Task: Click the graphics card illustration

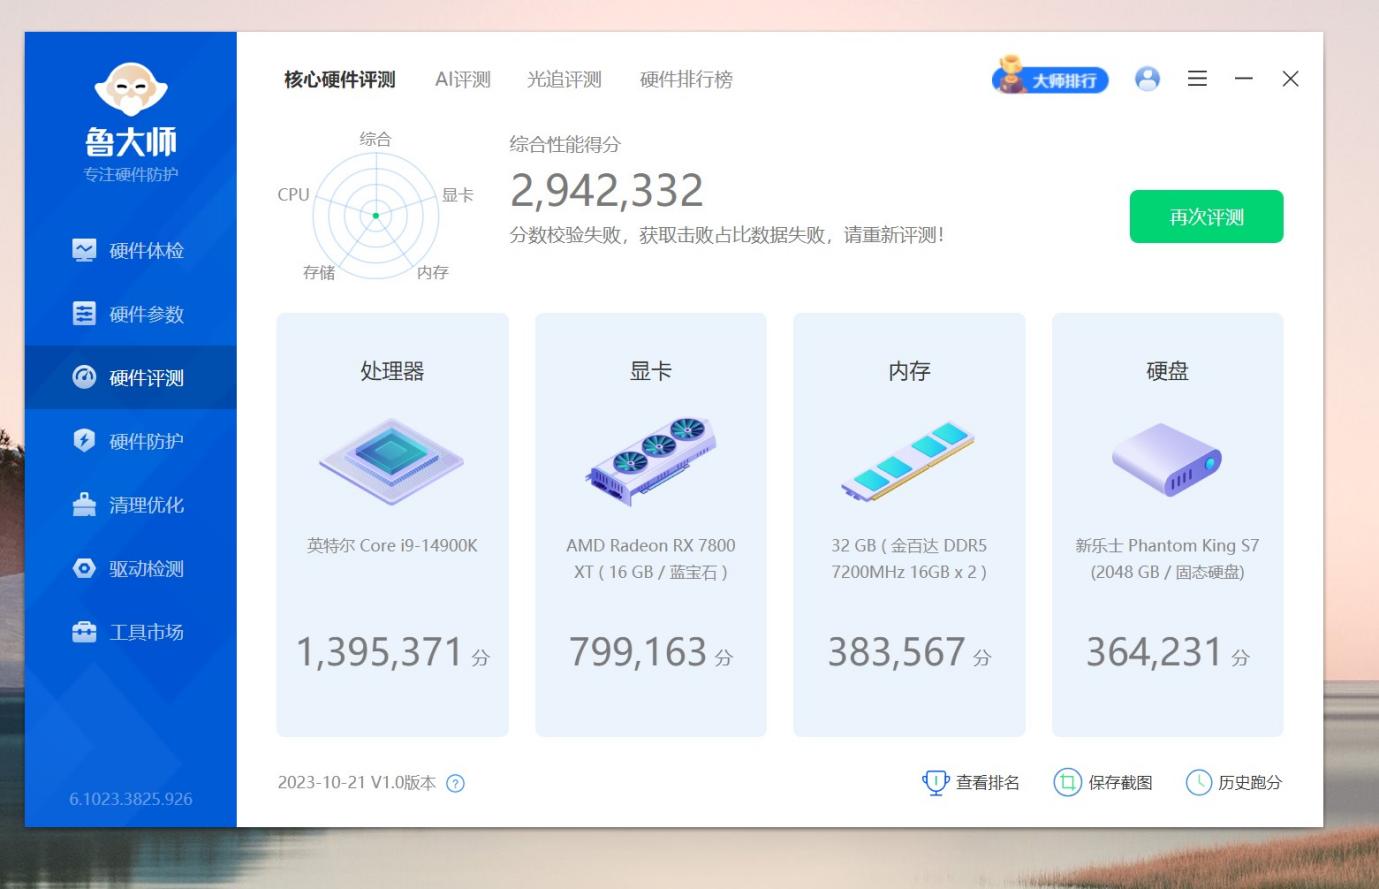Action: 651,461
